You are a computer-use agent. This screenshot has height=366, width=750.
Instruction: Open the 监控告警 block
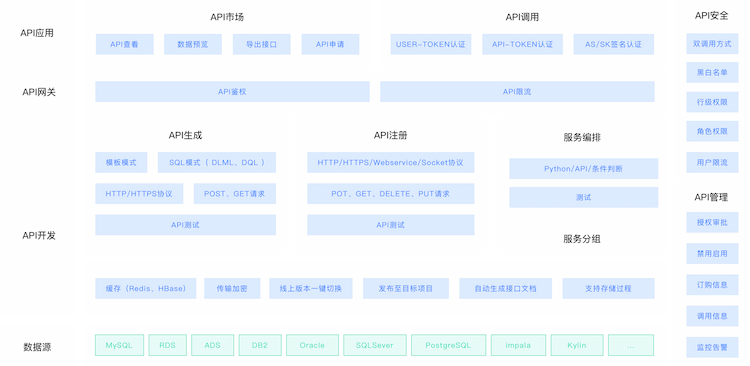point(712,347)
